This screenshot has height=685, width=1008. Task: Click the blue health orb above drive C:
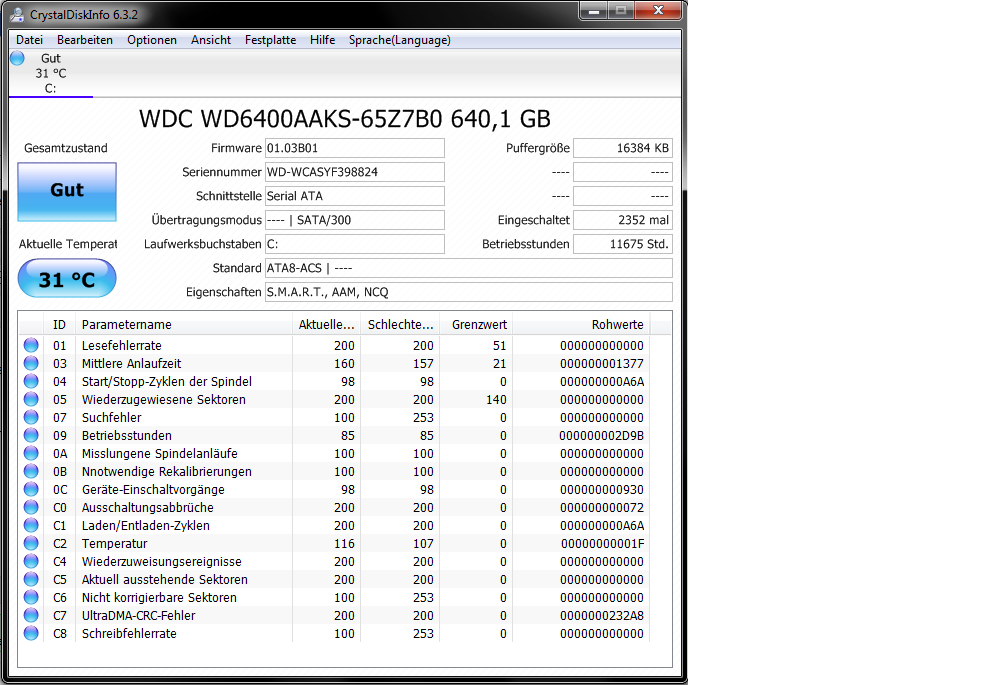pos(17,58)
